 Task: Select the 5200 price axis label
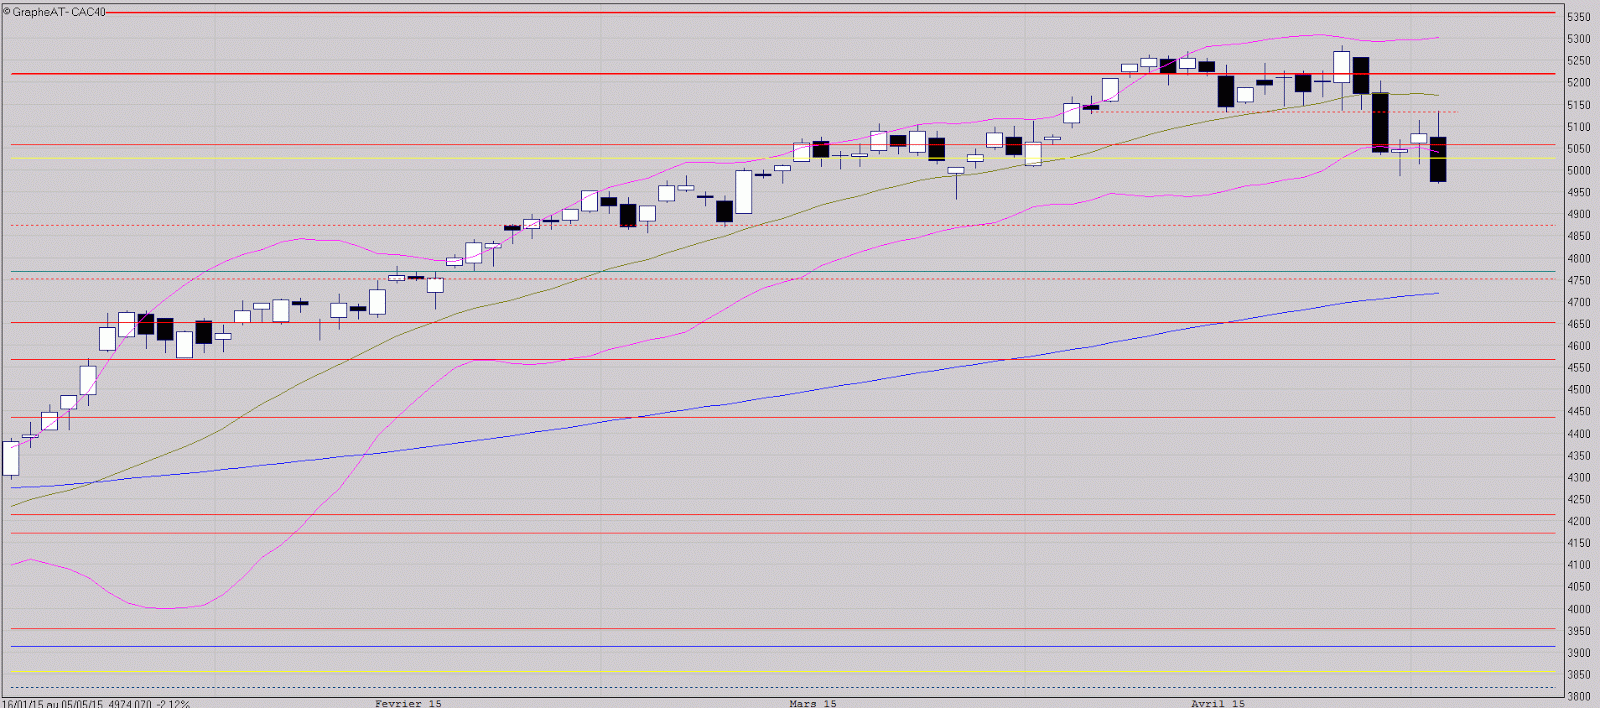[x=1579, y=83]
